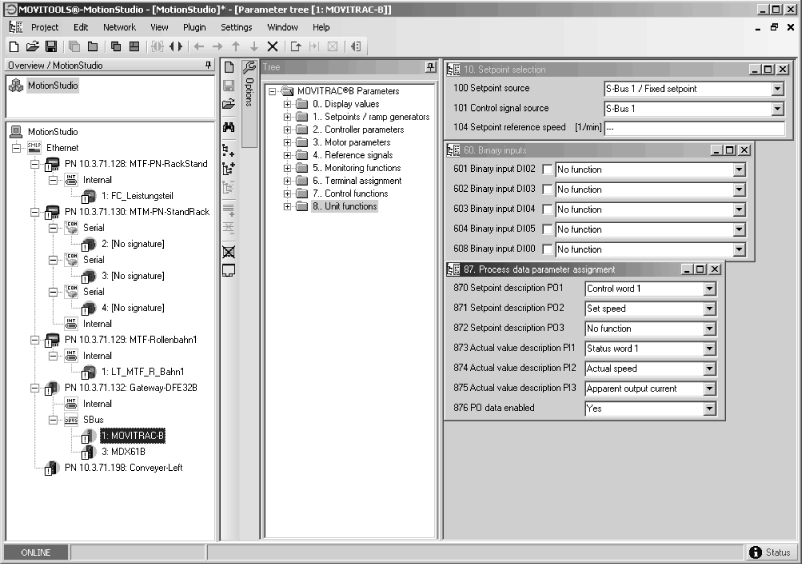Screen dimensions: 802x564
Task: Click the MotionStudio icon in the Overview panel
Action: (x=16, y=85)
